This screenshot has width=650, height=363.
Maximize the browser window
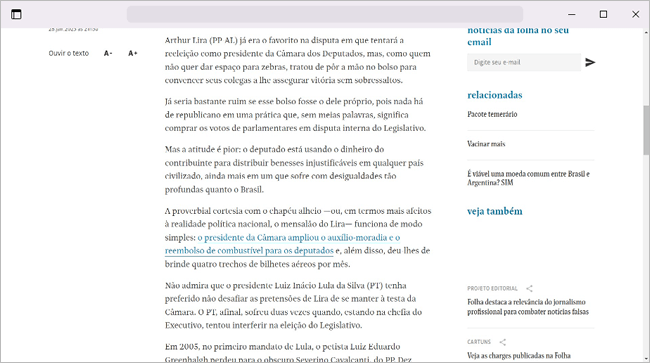tap(603, 15)
